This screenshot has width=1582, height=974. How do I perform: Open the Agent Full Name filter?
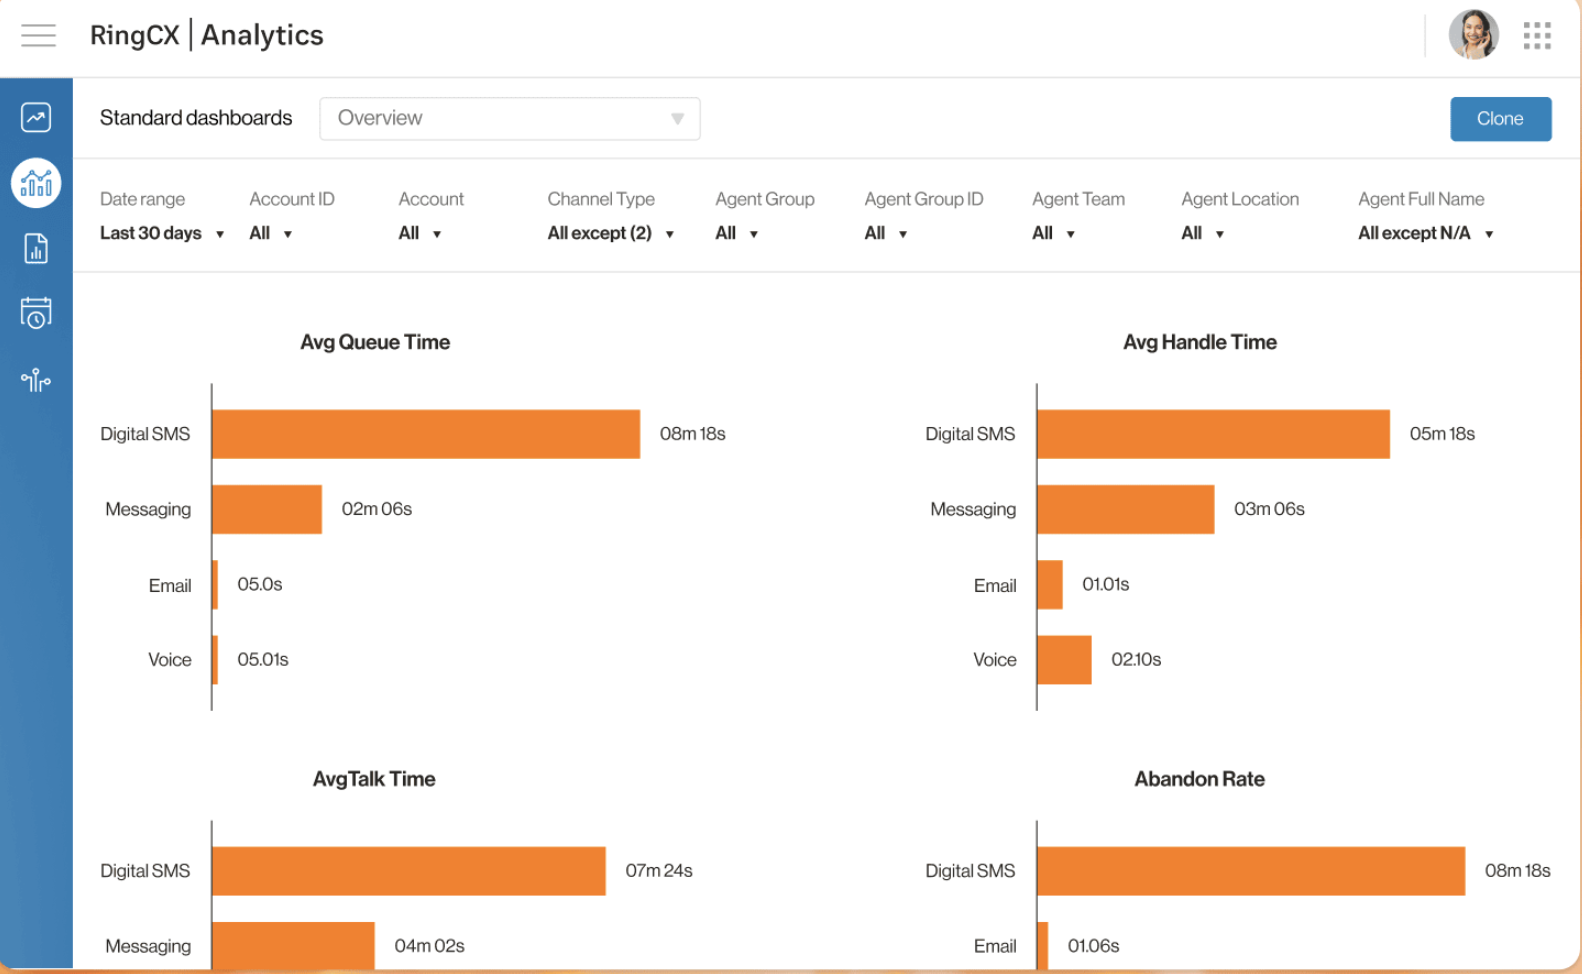pyautogui.click(x=1425, y=233)
